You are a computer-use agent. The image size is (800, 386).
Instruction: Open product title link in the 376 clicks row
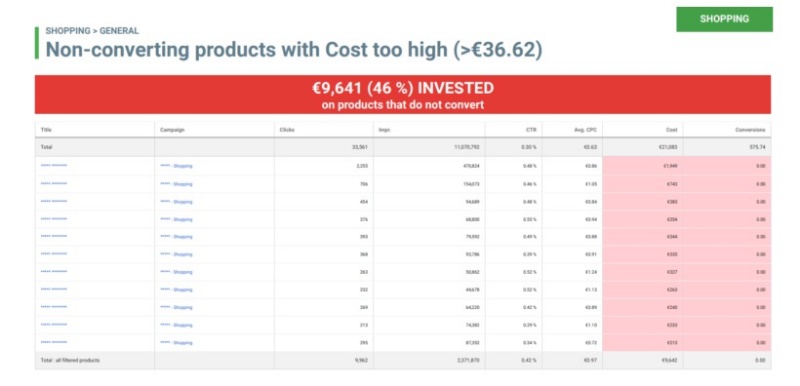(x=54, y=219)
